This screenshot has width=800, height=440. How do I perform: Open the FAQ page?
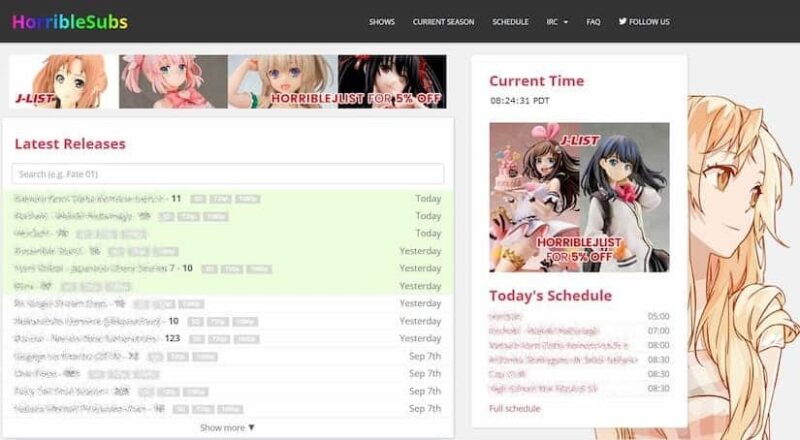593,22
